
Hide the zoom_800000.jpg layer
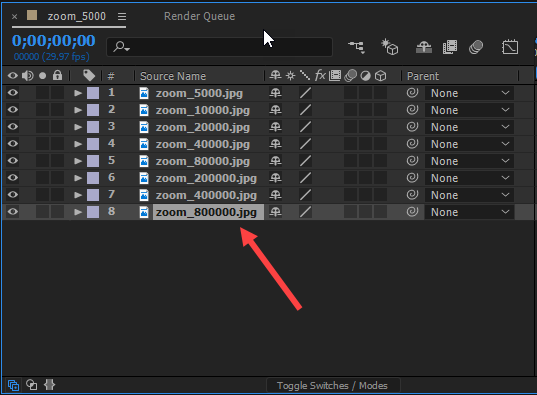[x=13, y=212]
